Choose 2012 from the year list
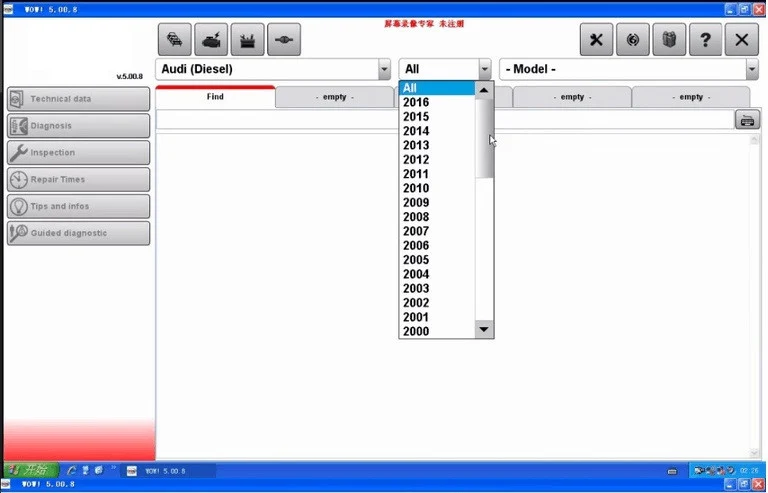768x493 pixels. (x=437, y=160)
